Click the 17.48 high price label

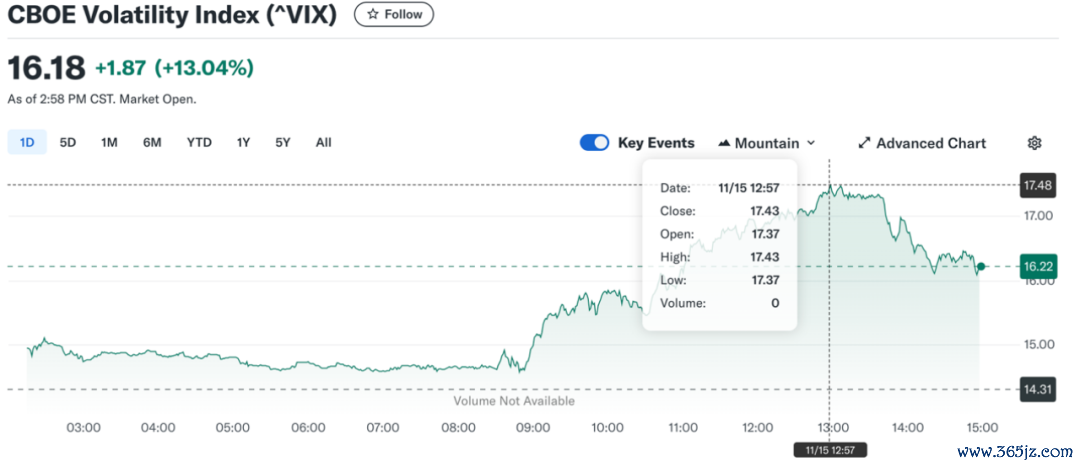[x=1038, y=185]
